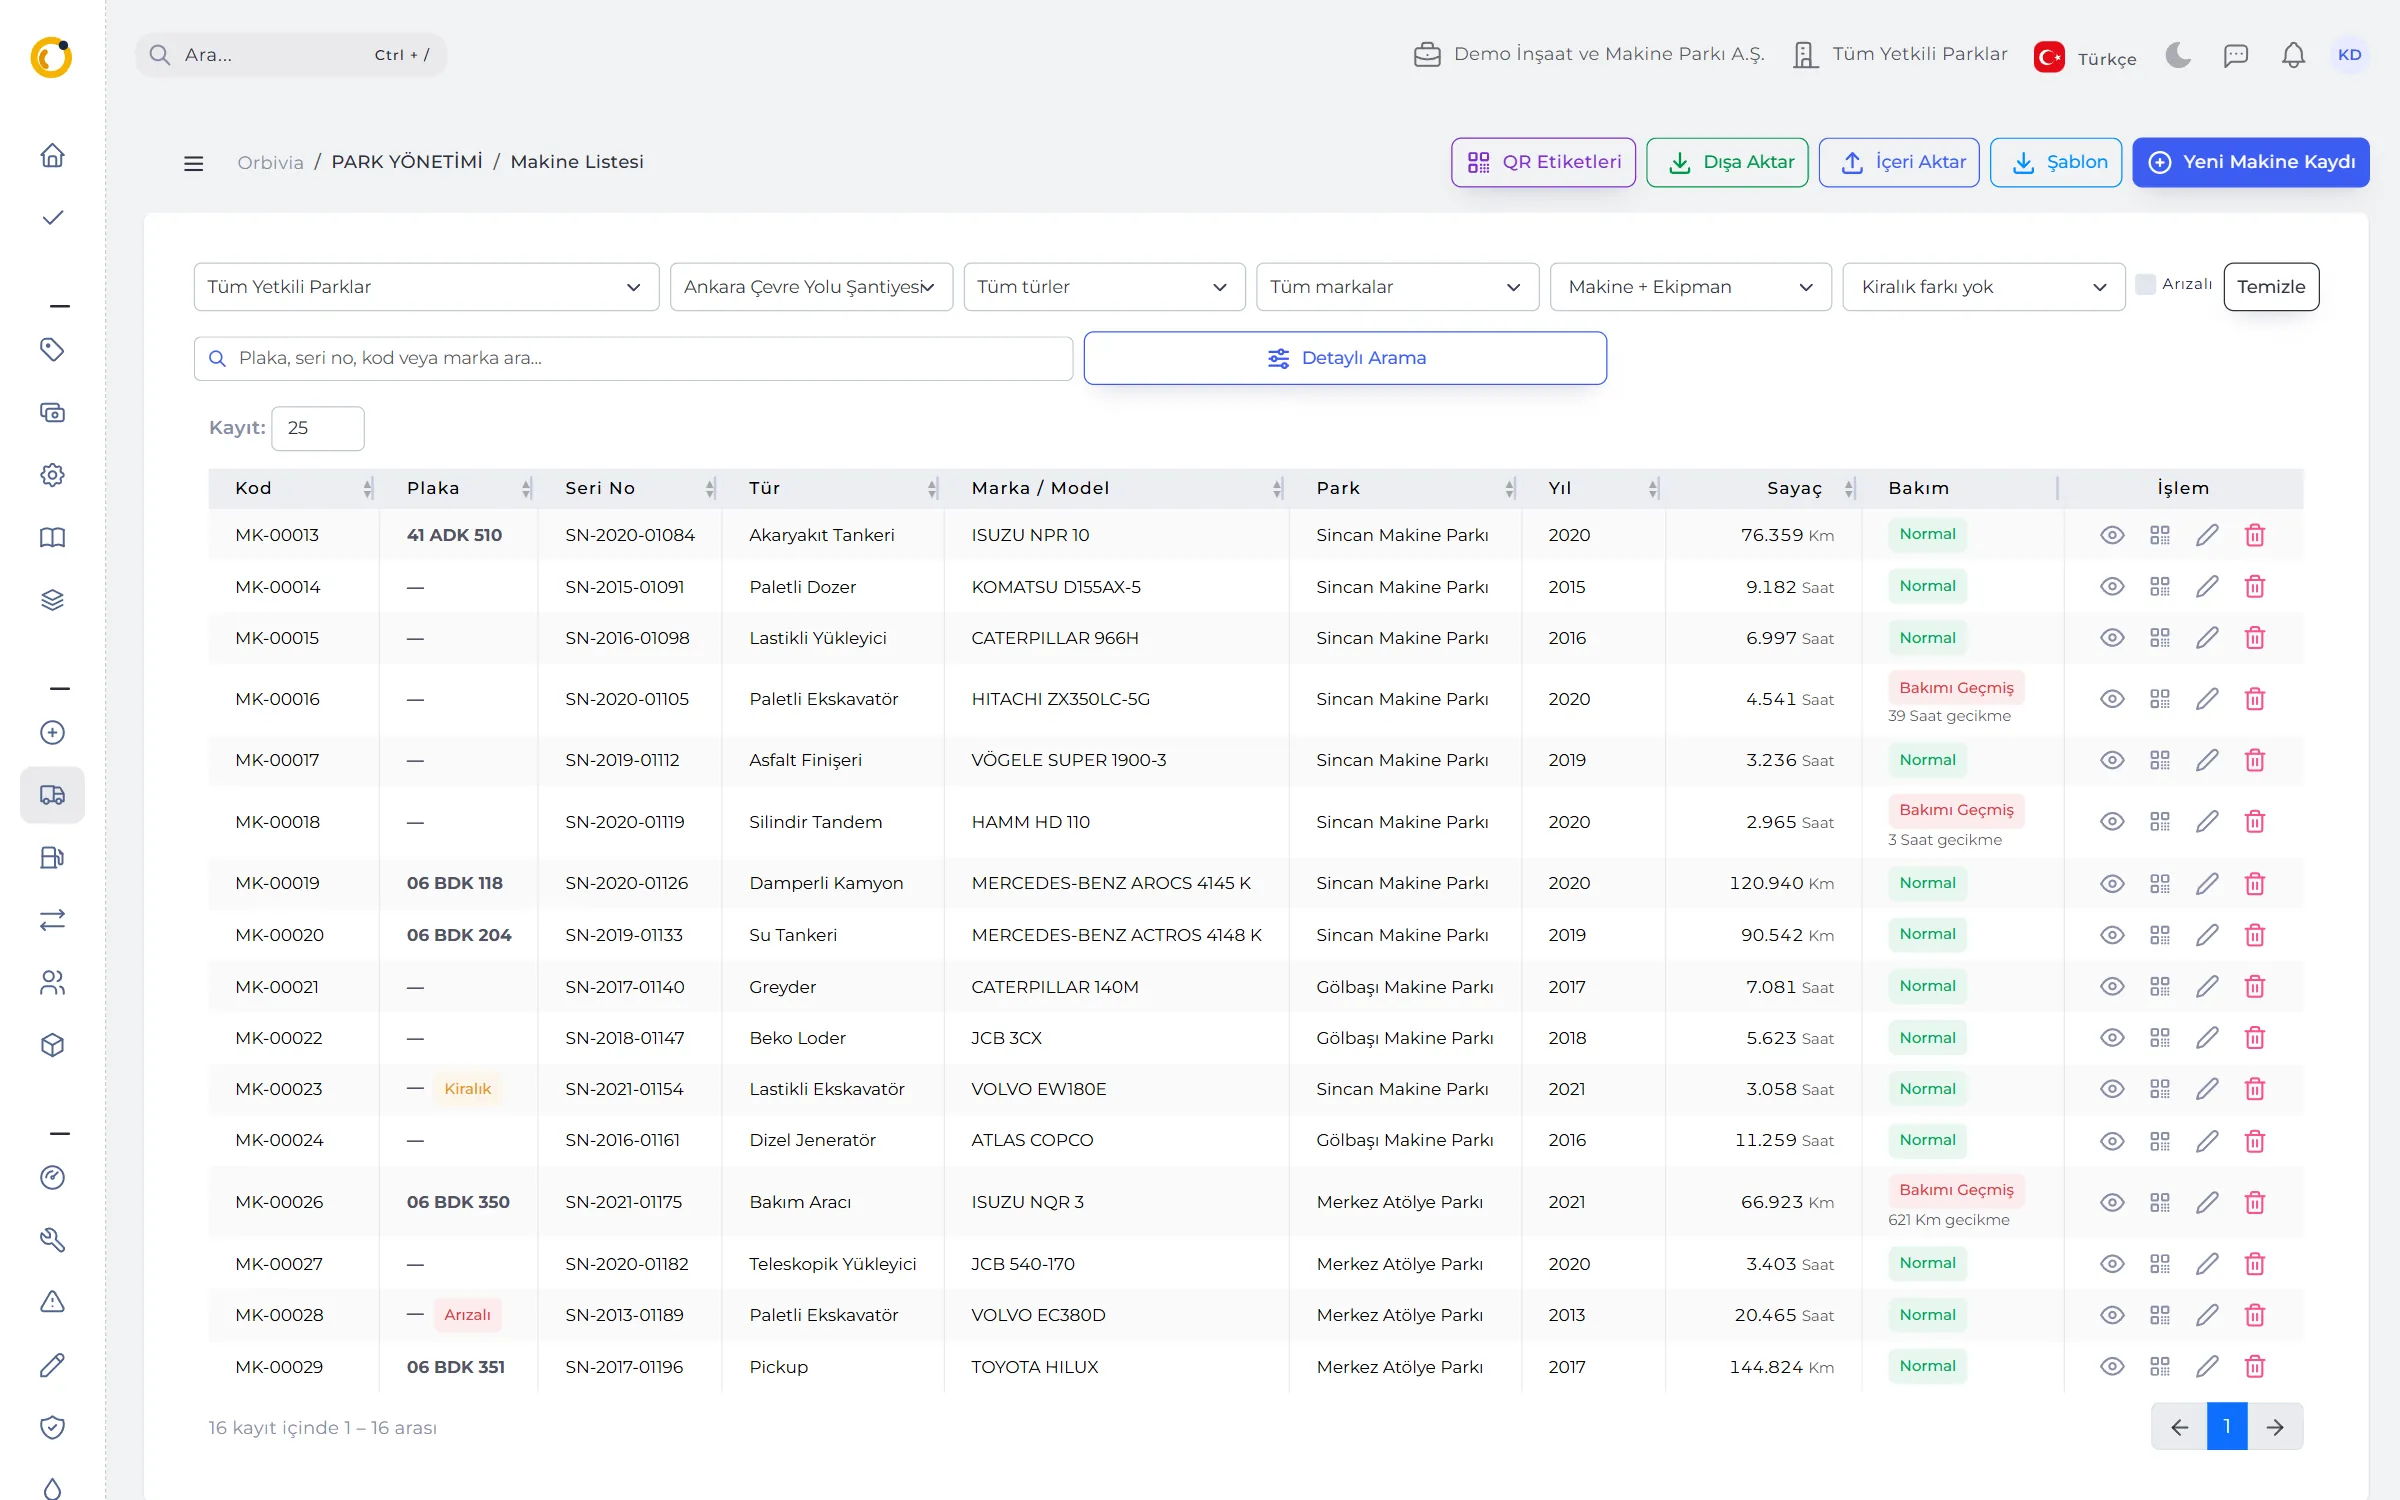Open the transfer arrows icon in sidebar
2400x1500 pixels.
tap(52, 920)
